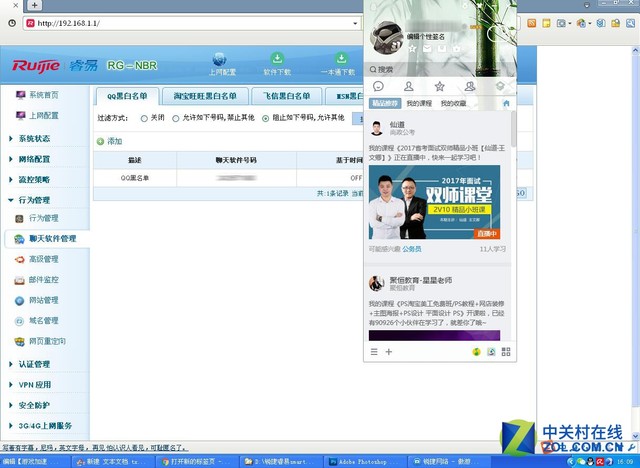Switch to QQ 我的收藏 tab

453,103
